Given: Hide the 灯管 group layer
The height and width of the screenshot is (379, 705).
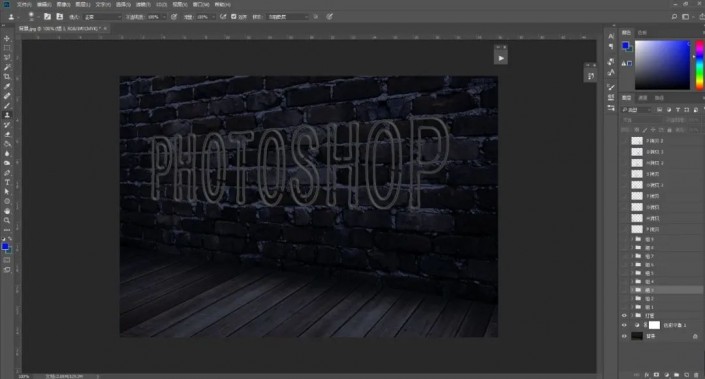Looking at the screenshot, I should click(624, 316).
